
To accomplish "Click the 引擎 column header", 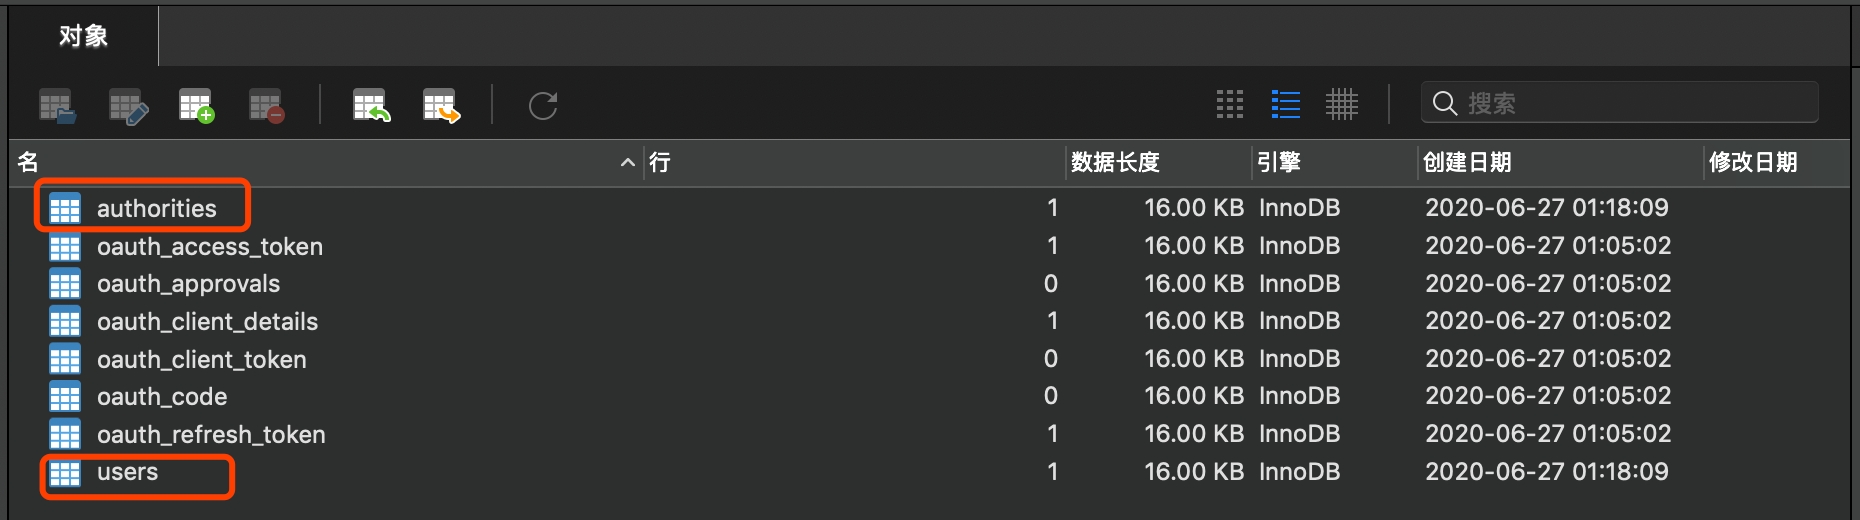I will tap(1278, 162).
